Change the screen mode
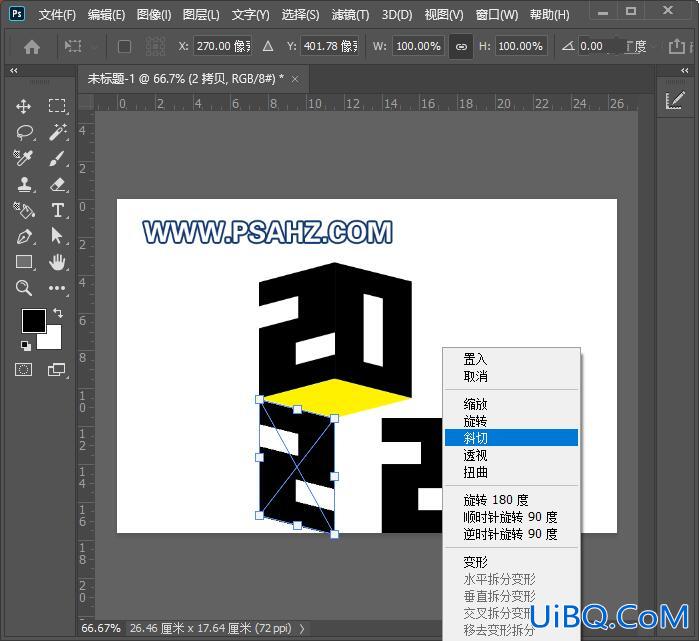This screenshot has height=641, width=699. [x=57, y=370]
